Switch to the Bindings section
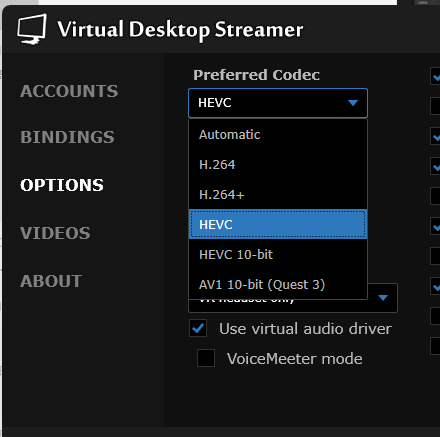Screen dimensions: 440x437 point(67,137)
